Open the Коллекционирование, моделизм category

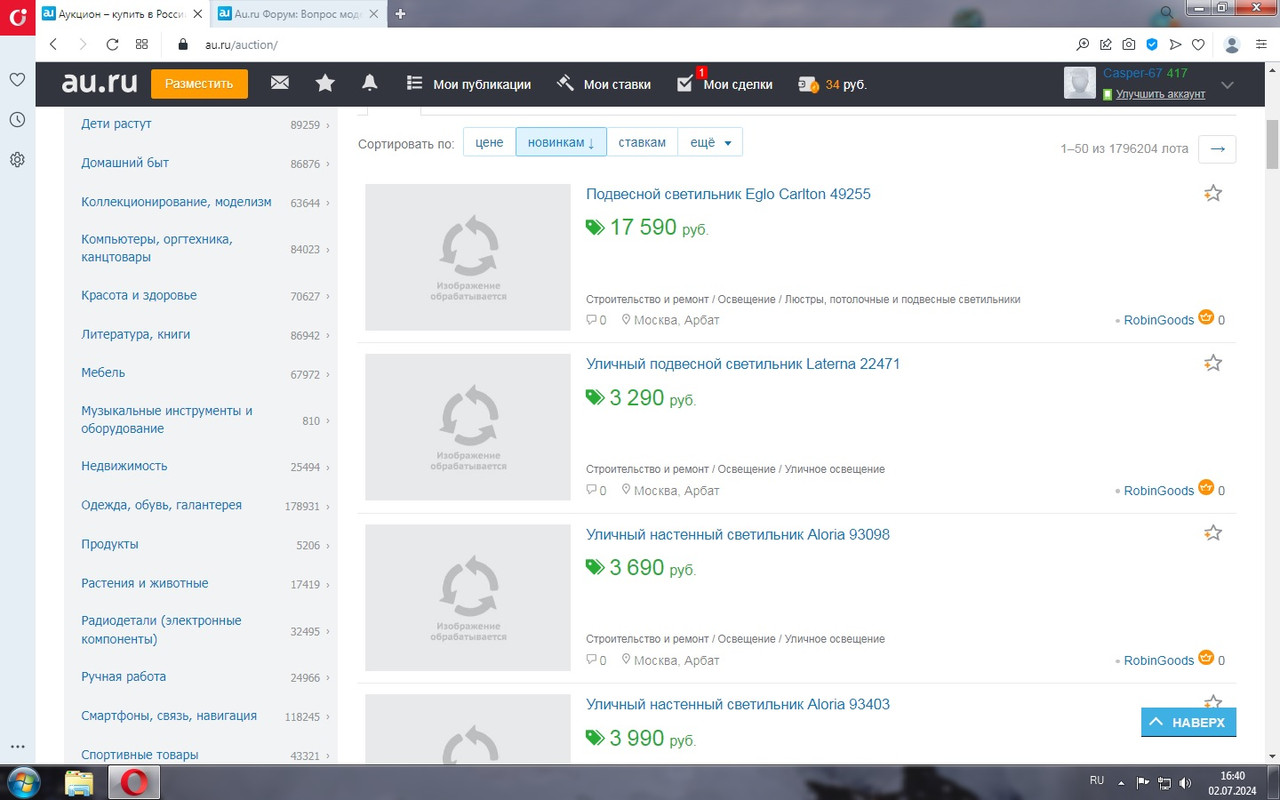pos(176,202)
